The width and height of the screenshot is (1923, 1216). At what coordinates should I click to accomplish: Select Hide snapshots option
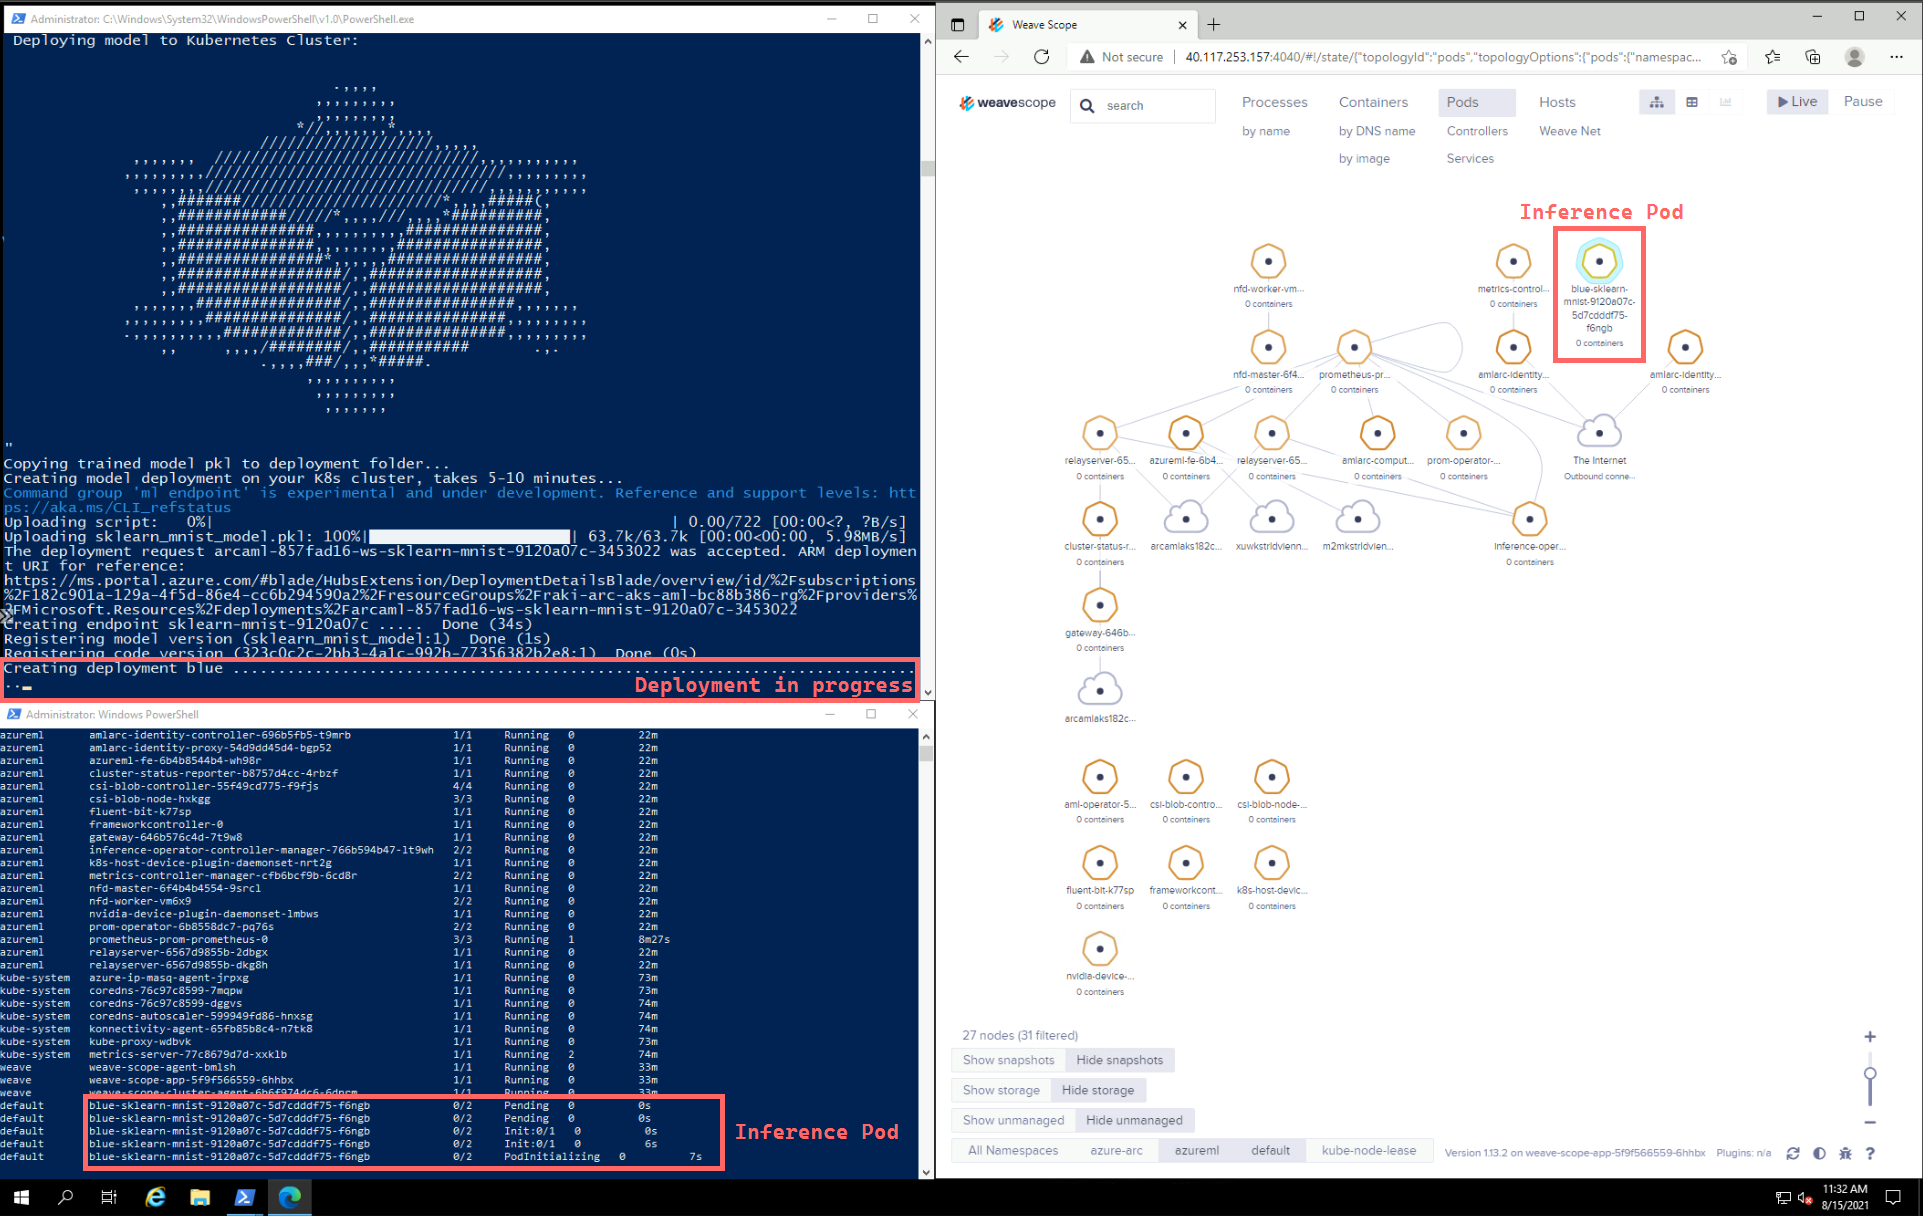tap(1119, 1060)
